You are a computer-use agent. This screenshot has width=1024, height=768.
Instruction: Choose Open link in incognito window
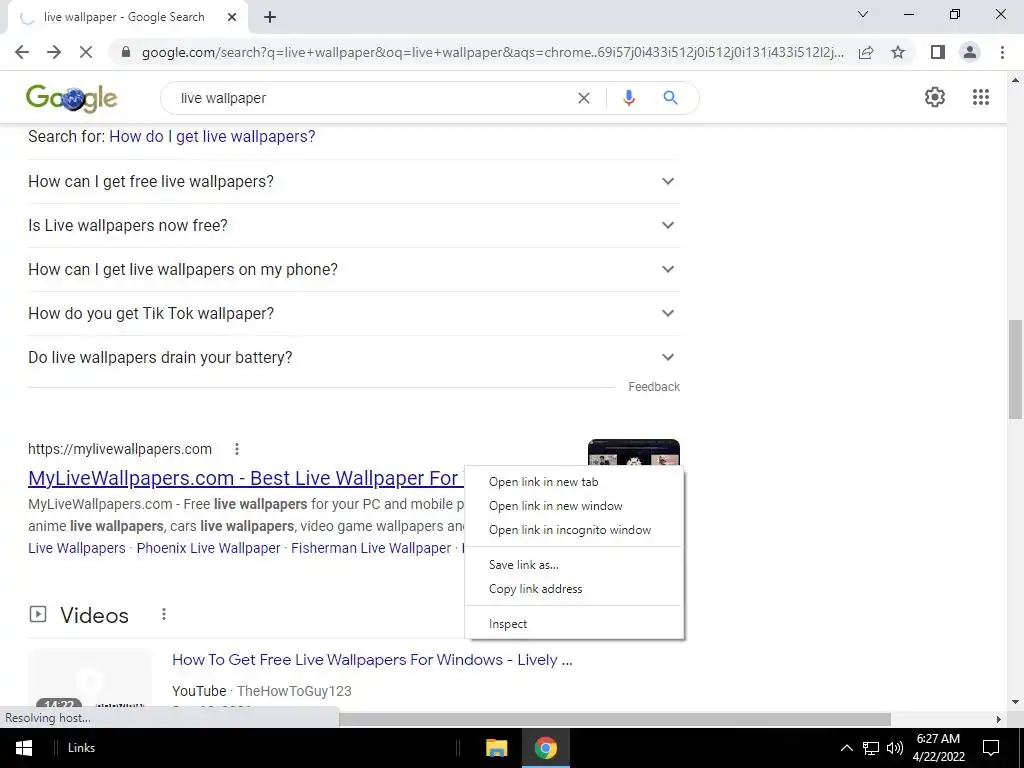[x=574, y=530]
